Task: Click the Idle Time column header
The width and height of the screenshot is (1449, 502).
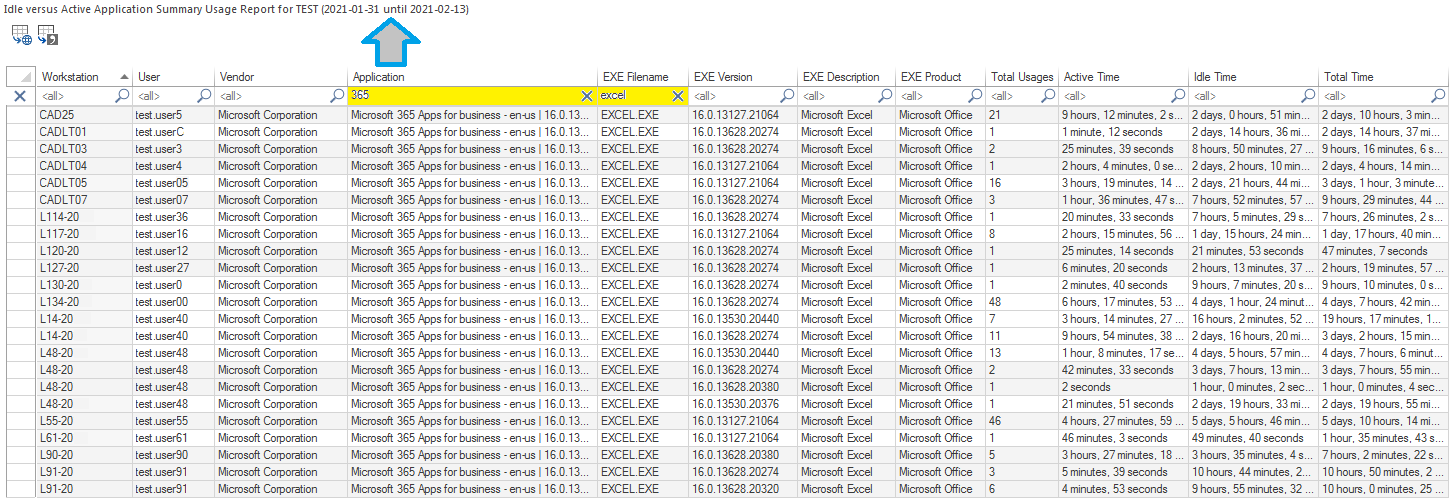Action: coord(1215,77)
